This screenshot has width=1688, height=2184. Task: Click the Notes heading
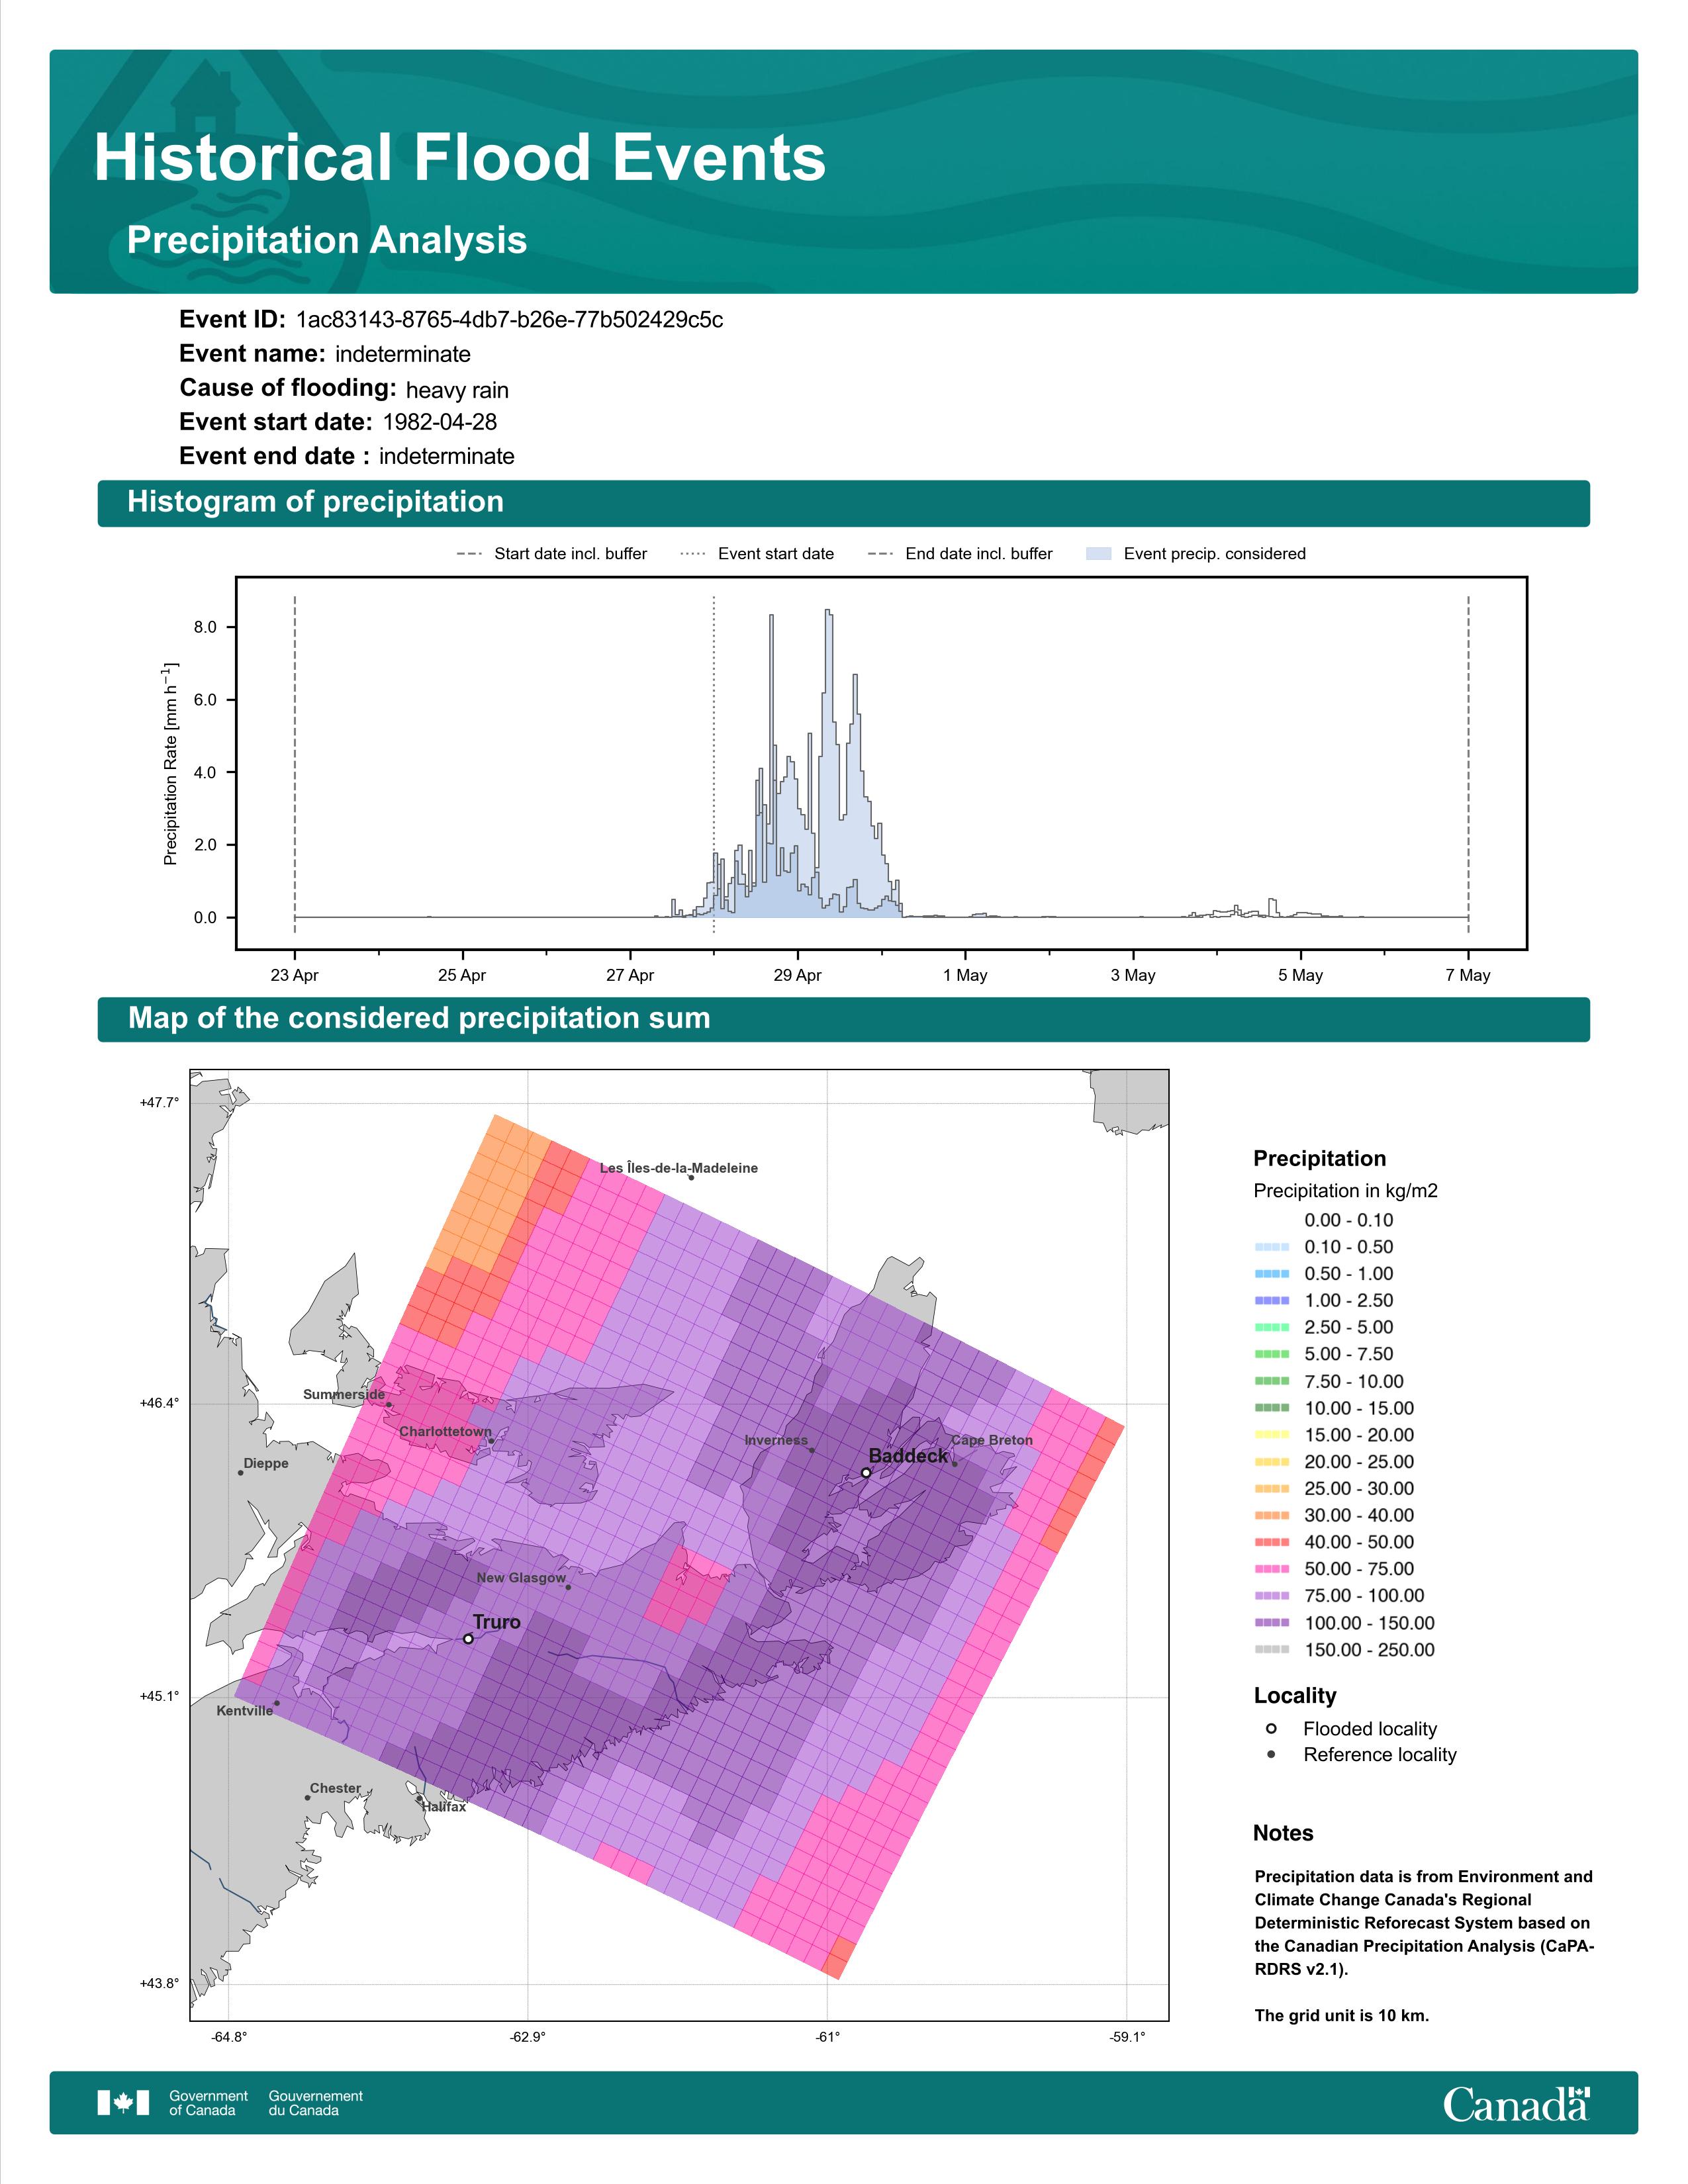pos(1283,1833)
